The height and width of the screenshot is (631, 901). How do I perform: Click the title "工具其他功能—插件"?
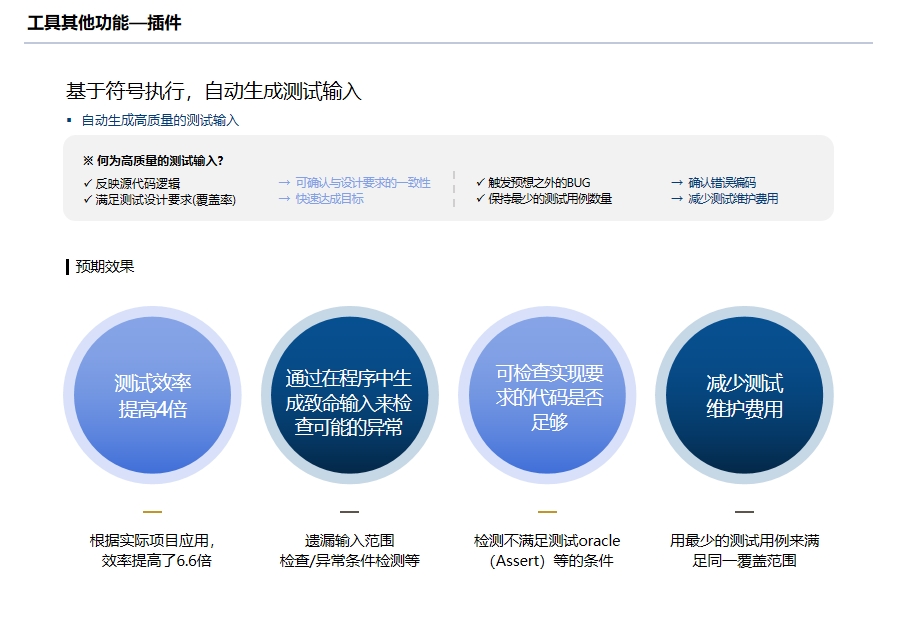pos(104,23)
